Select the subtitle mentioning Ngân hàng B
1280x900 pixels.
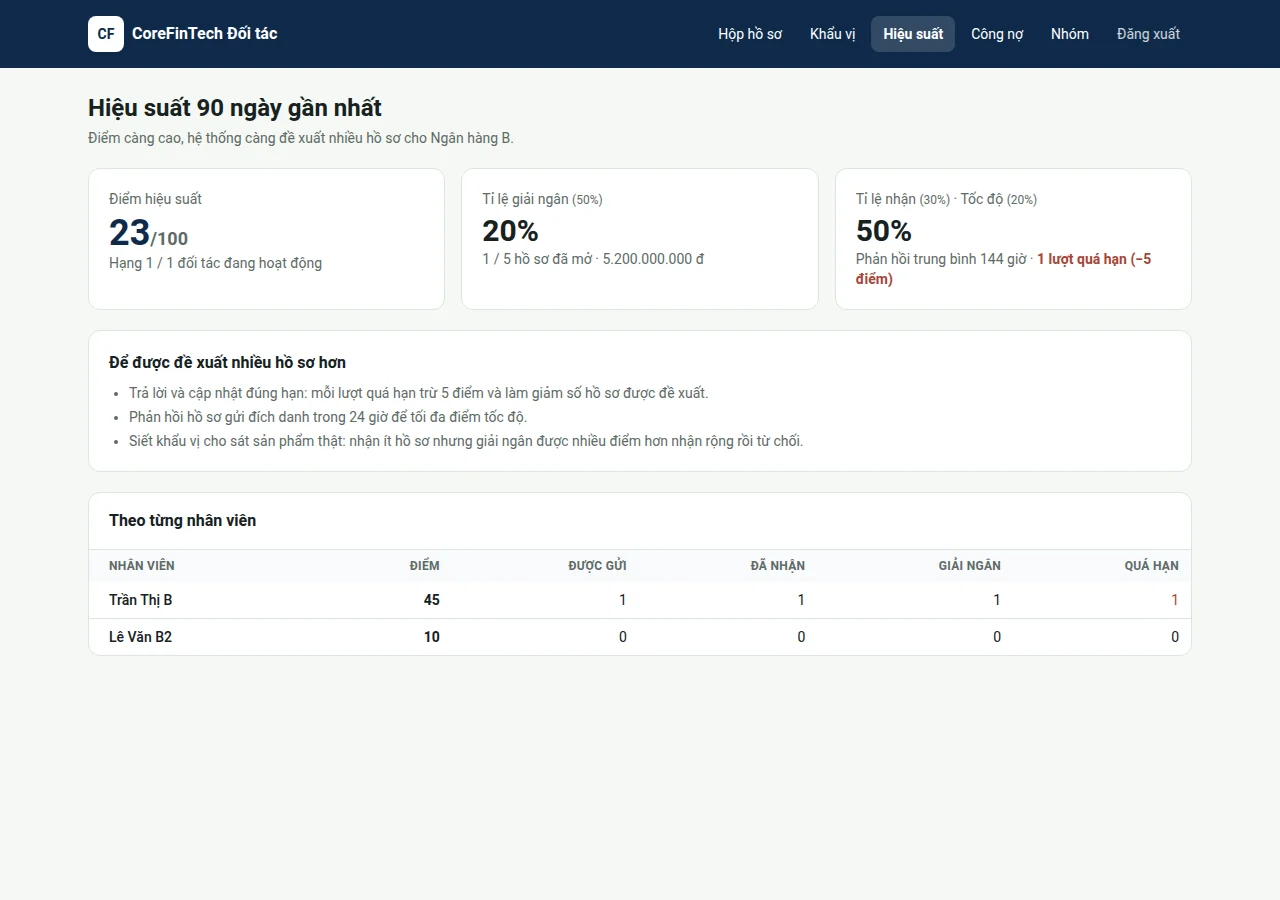click(301, 138)
